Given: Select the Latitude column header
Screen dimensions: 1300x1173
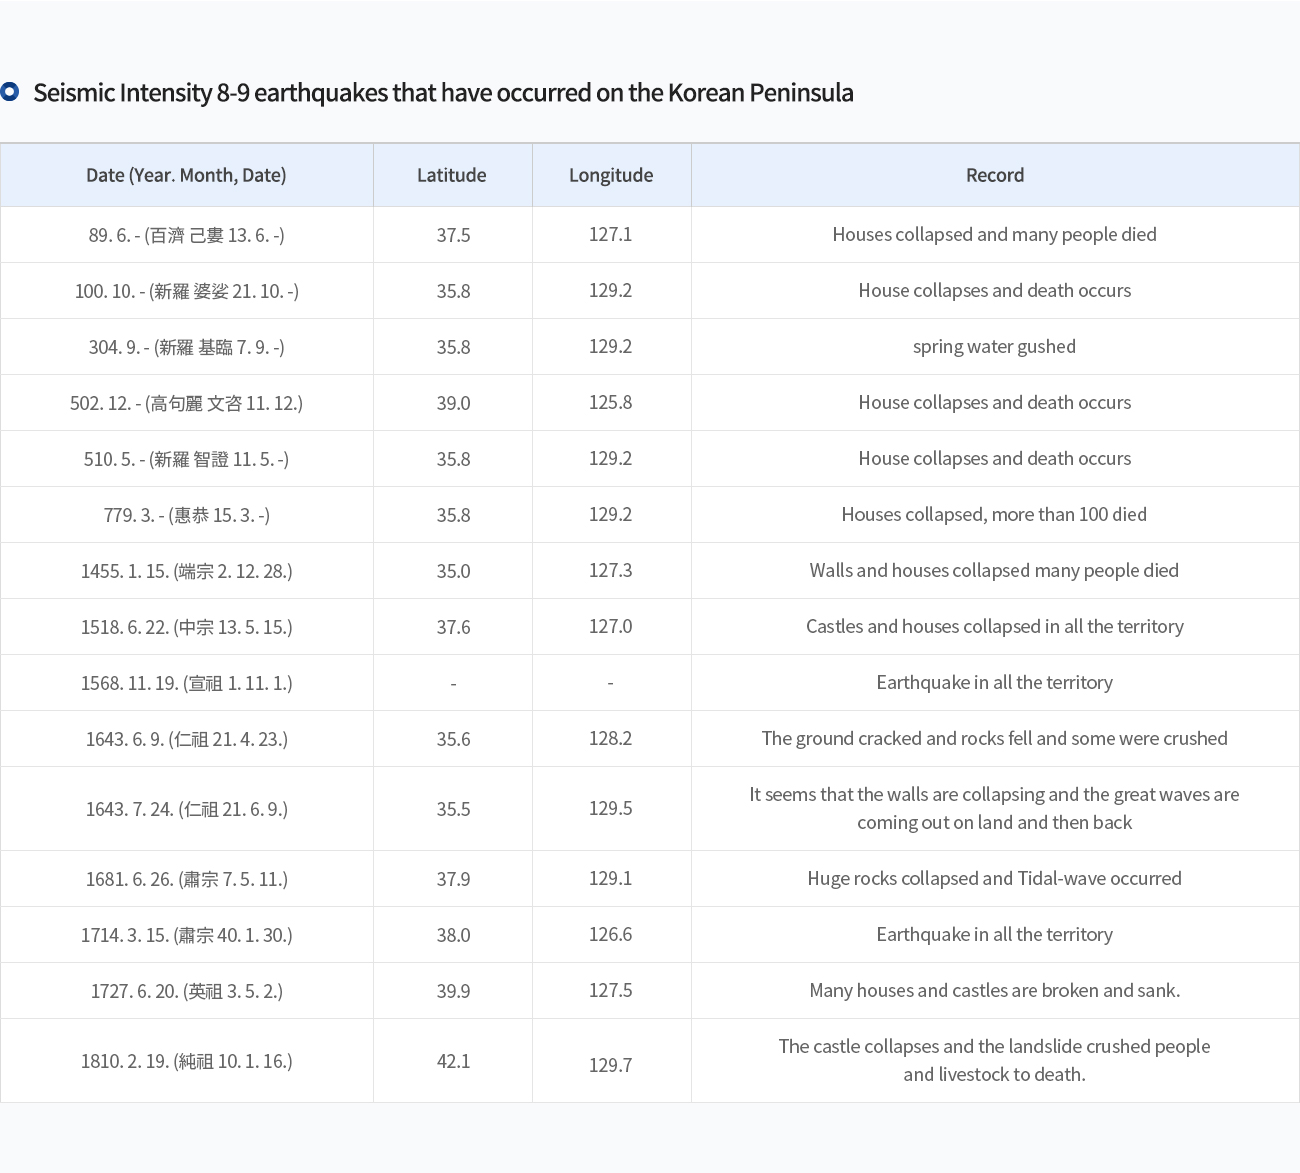Looking at the screenshot, I should (452, 175).
